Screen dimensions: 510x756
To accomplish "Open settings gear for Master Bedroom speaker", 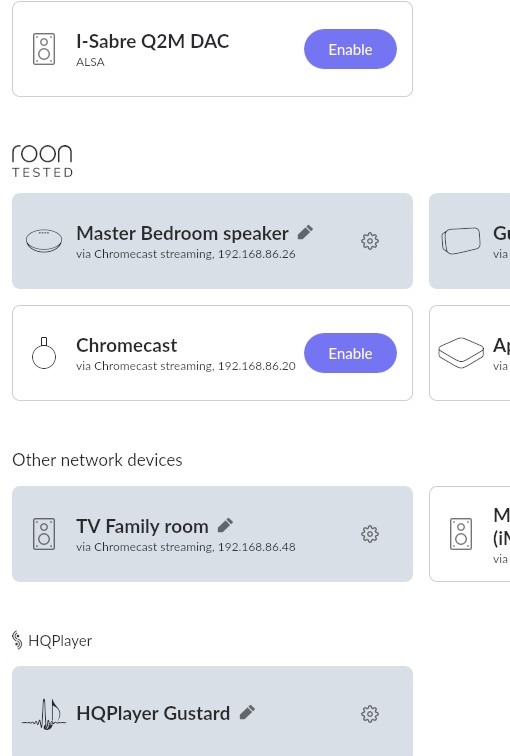I will tap(370, 241).
